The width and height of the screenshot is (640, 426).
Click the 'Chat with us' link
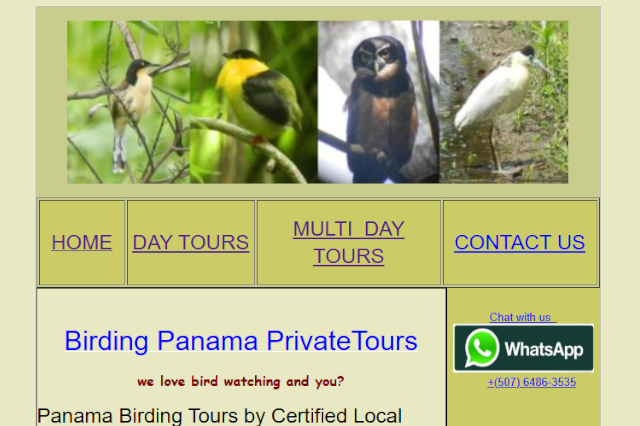pyautogui.click(x=522, y=317)
